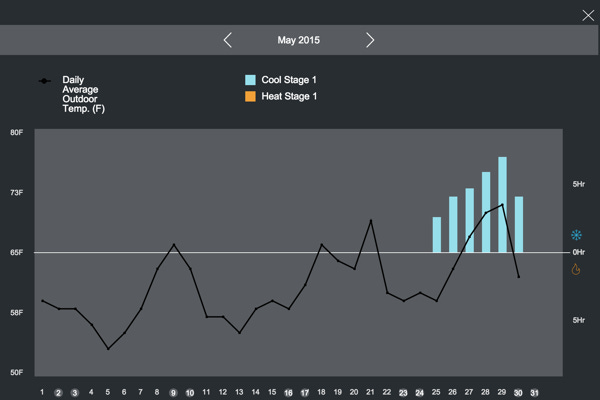The height and width of the screenshot is (400, 600).
Task: Select highlighted day 10 on the date axis
Action: 190,393
